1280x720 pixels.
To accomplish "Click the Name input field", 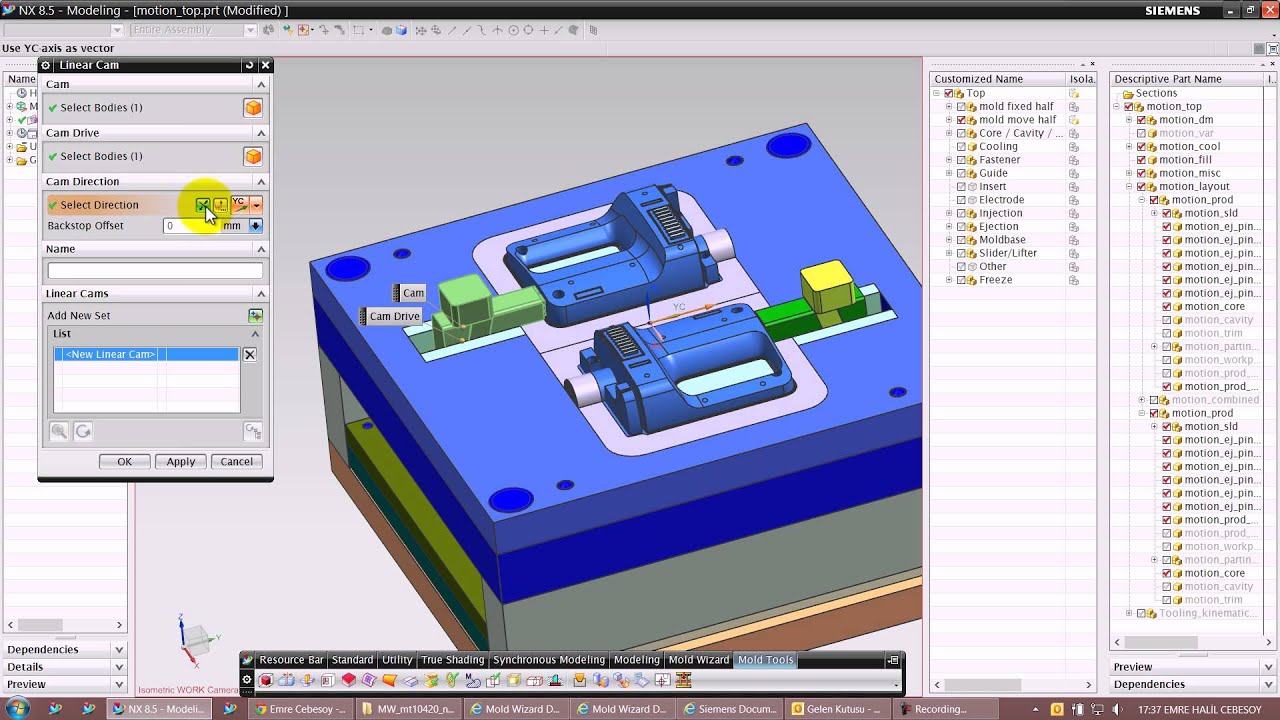I will 155,271.
